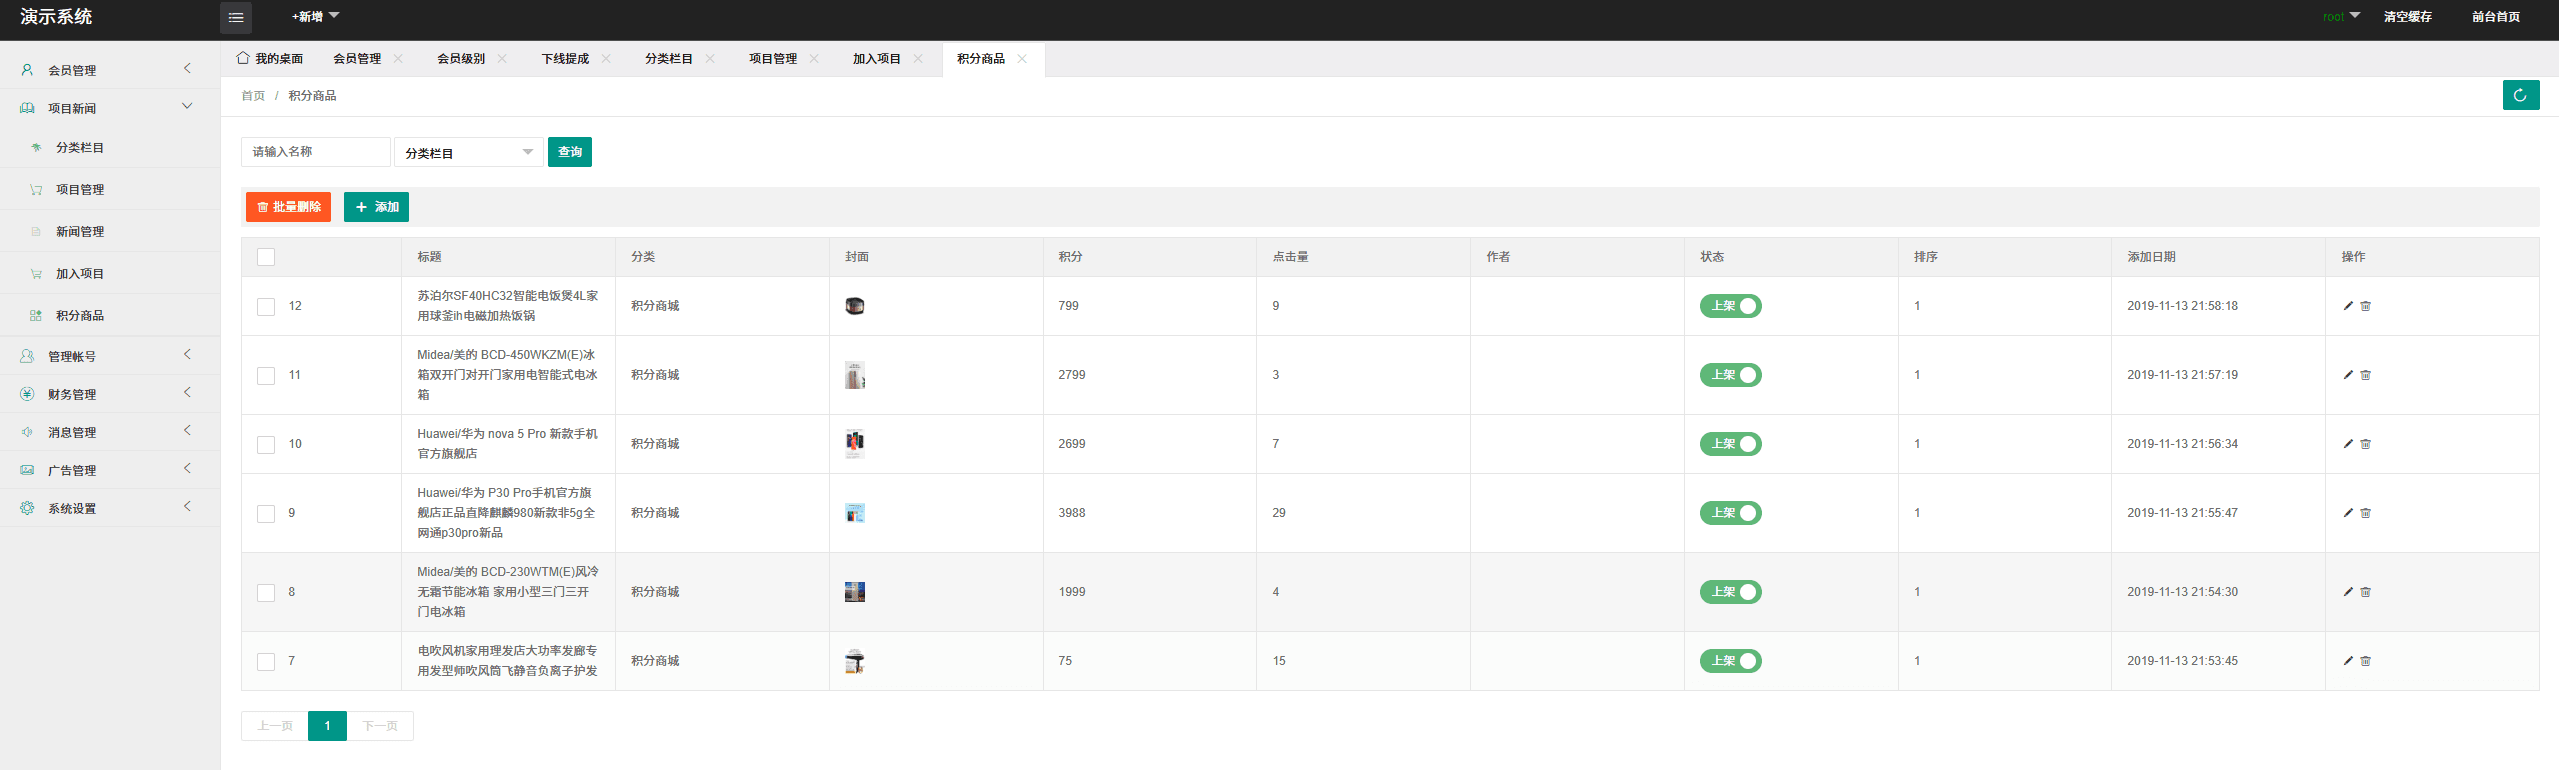The height and width of the screenshot is (770, 2559).
Task: Check the checkbox for row 12
Action: 266,307
